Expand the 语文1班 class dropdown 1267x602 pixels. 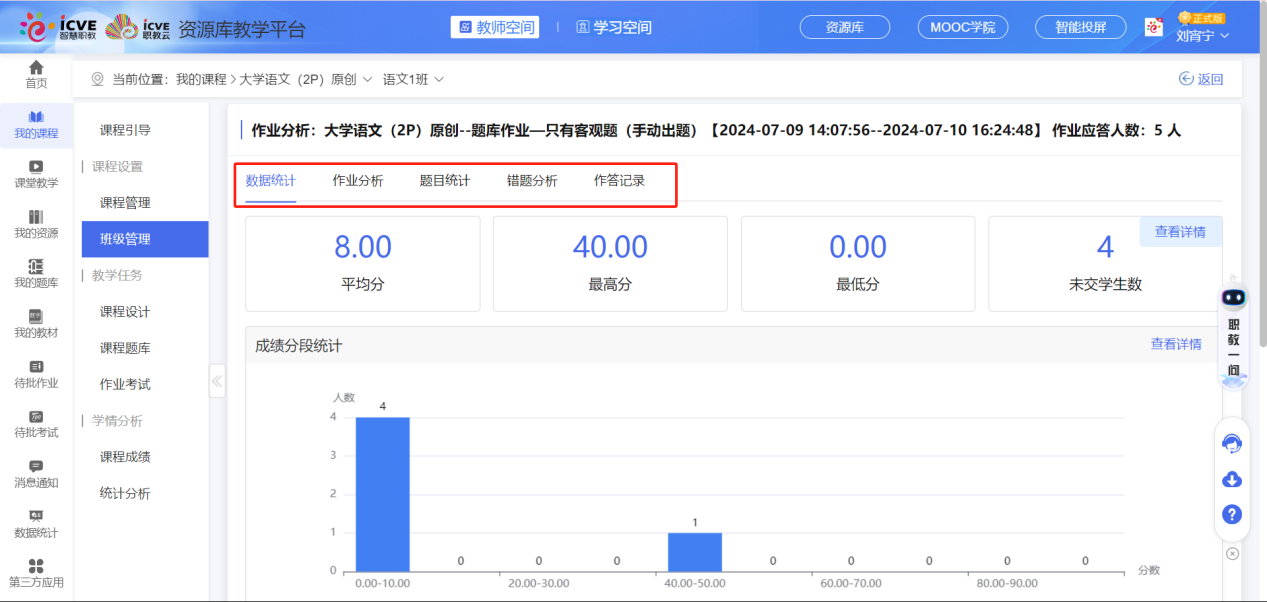coord(413,79)
